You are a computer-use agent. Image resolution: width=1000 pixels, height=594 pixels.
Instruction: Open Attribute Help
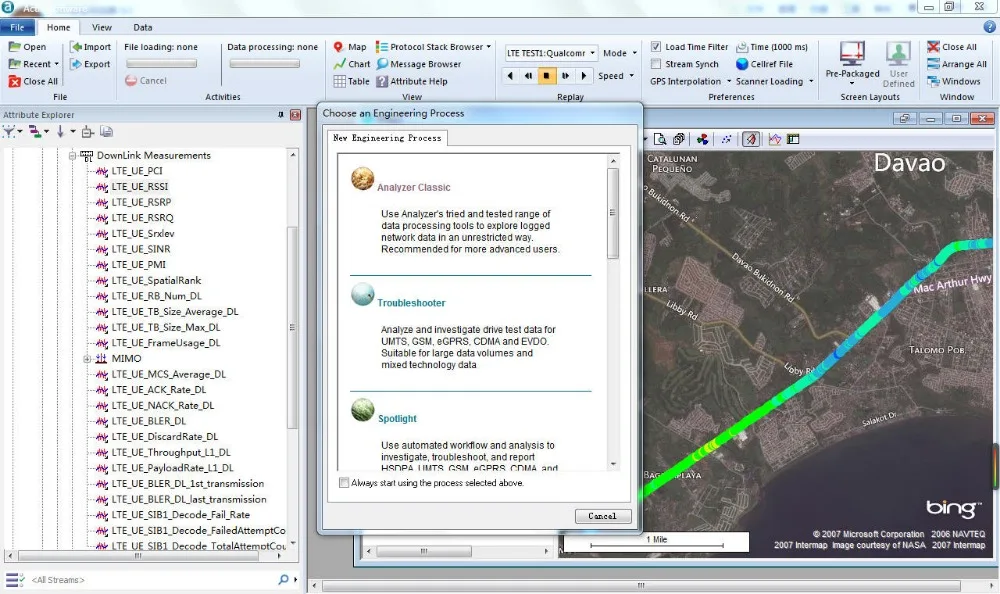(x=412, y=81)
